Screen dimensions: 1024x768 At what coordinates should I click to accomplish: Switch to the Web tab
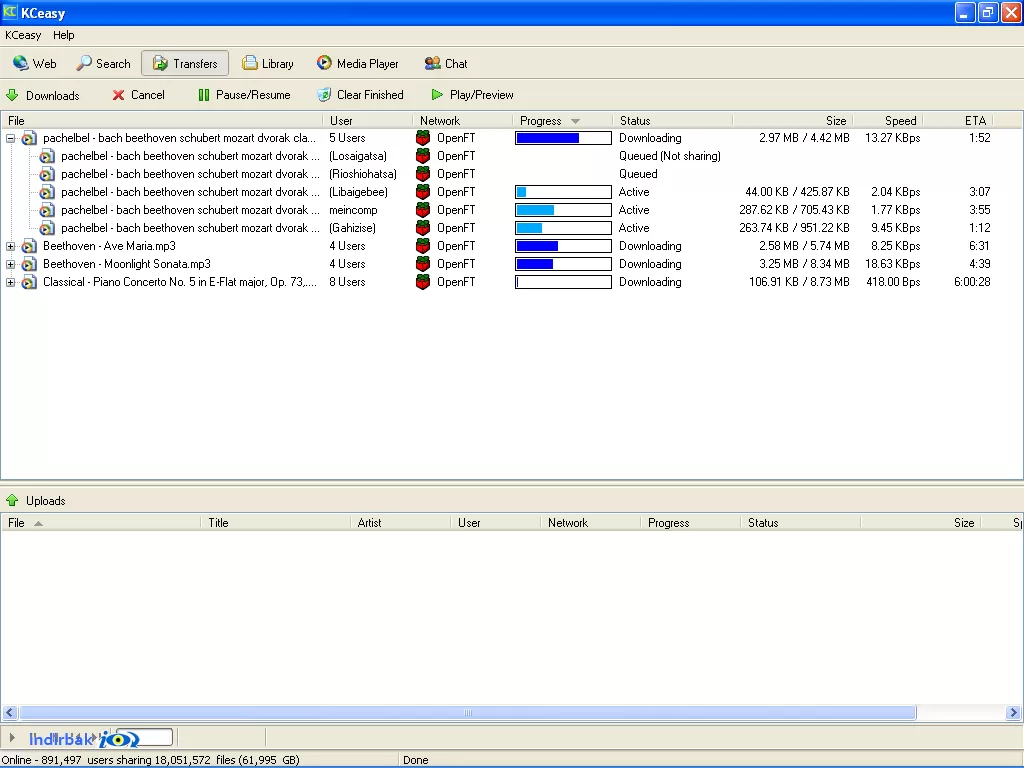point(35,63)
